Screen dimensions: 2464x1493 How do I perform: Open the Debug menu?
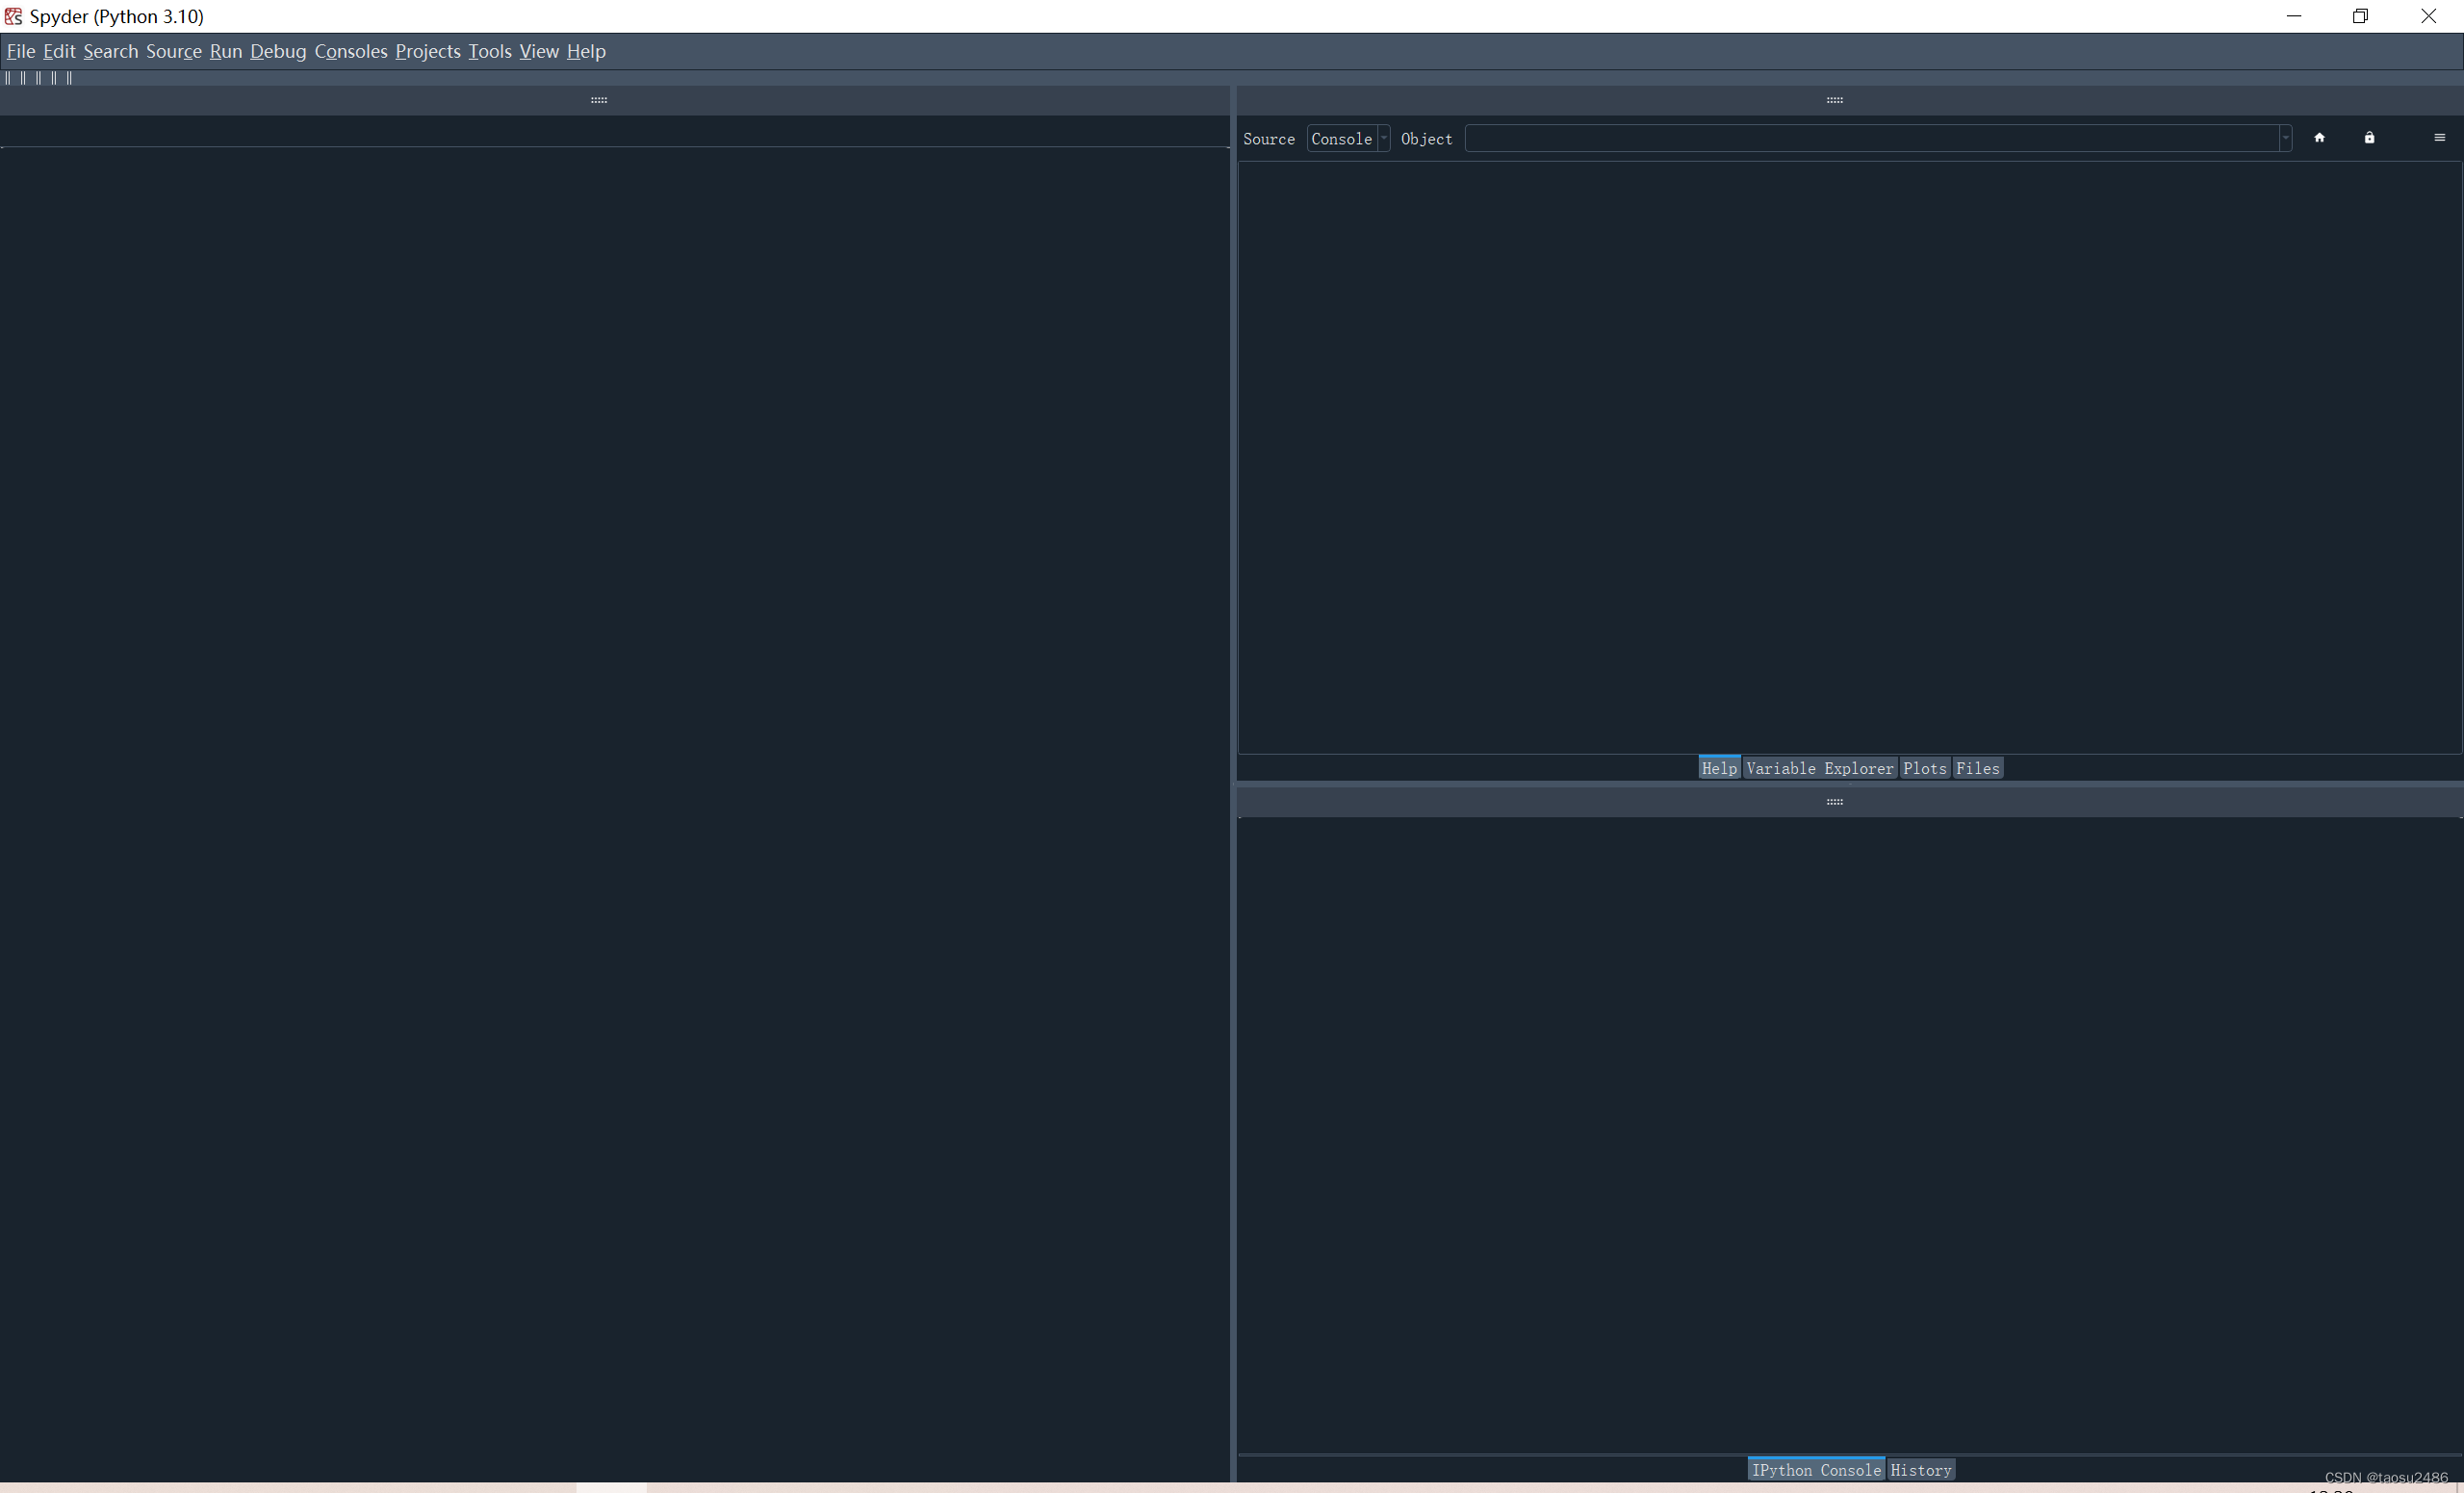coord(277,51)
